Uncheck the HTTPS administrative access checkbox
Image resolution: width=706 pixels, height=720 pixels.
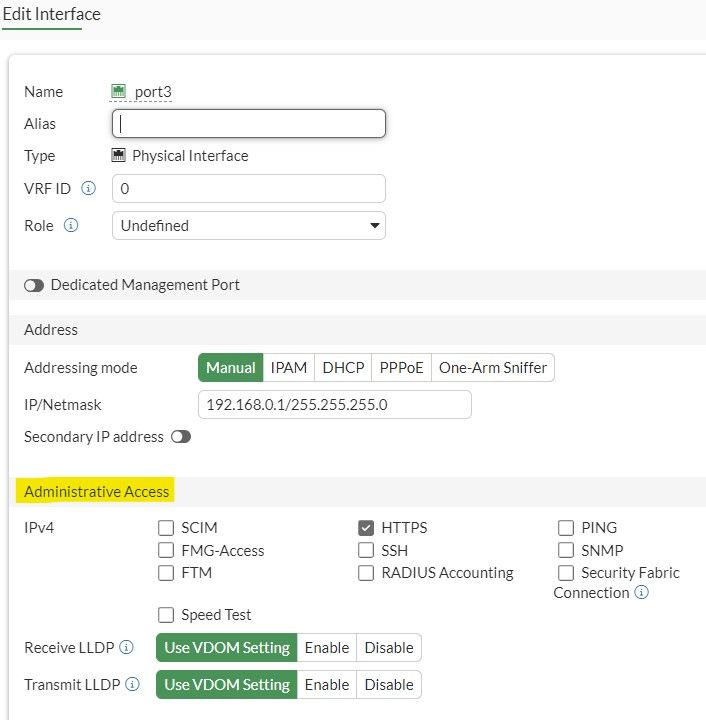(x=365, y=527)
